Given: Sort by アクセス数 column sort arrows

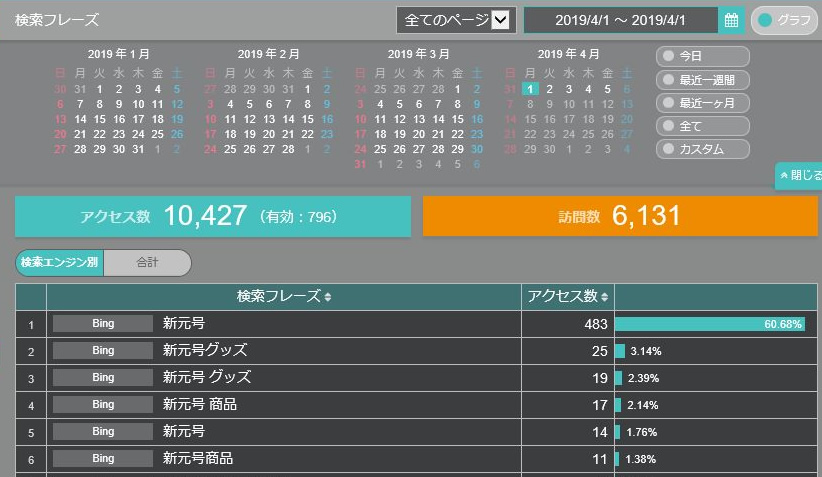Looking at the screenshot, I should tap(605, 297).
